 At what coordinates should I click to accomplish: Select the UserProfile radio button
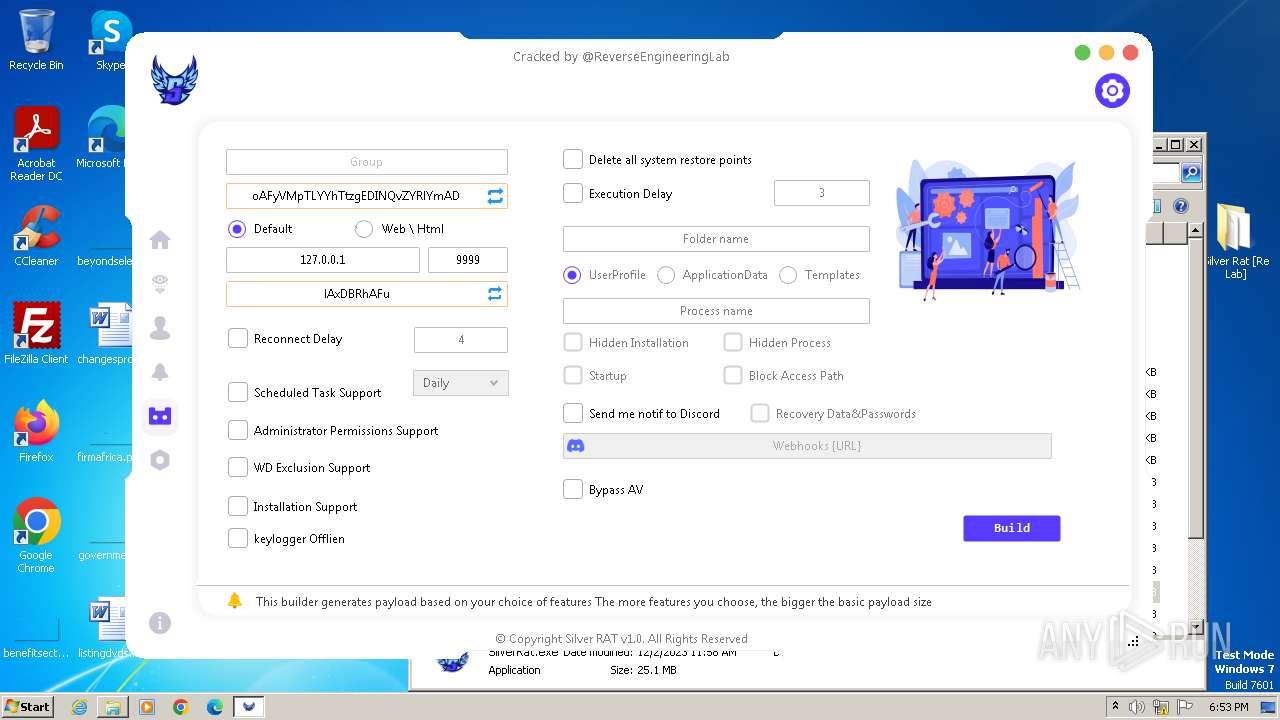tap(572, 275)
